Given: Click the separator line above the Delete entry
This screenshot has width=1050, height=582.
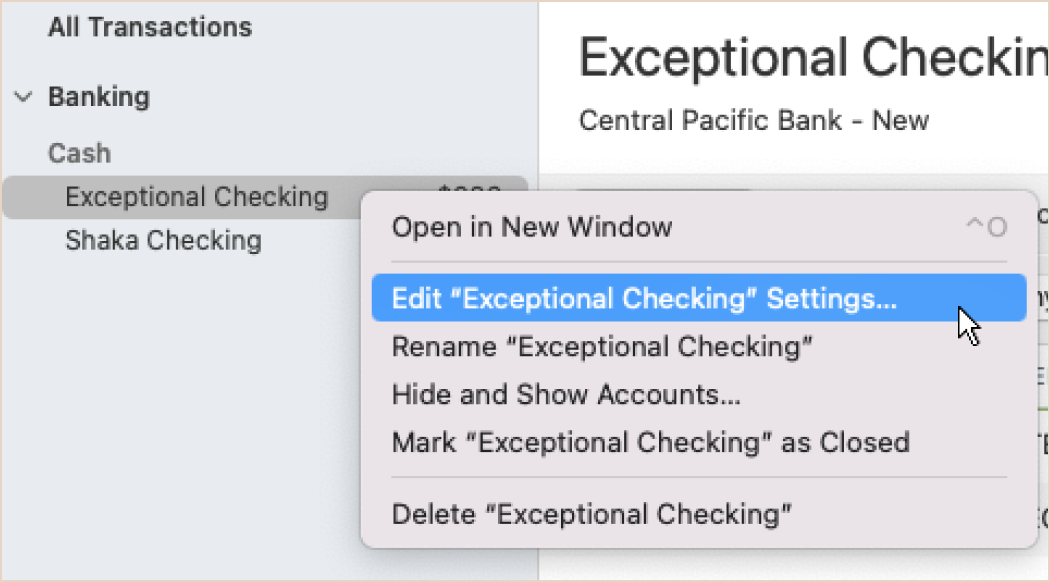Looking at the screenshot, I should (x=698, y=478).
